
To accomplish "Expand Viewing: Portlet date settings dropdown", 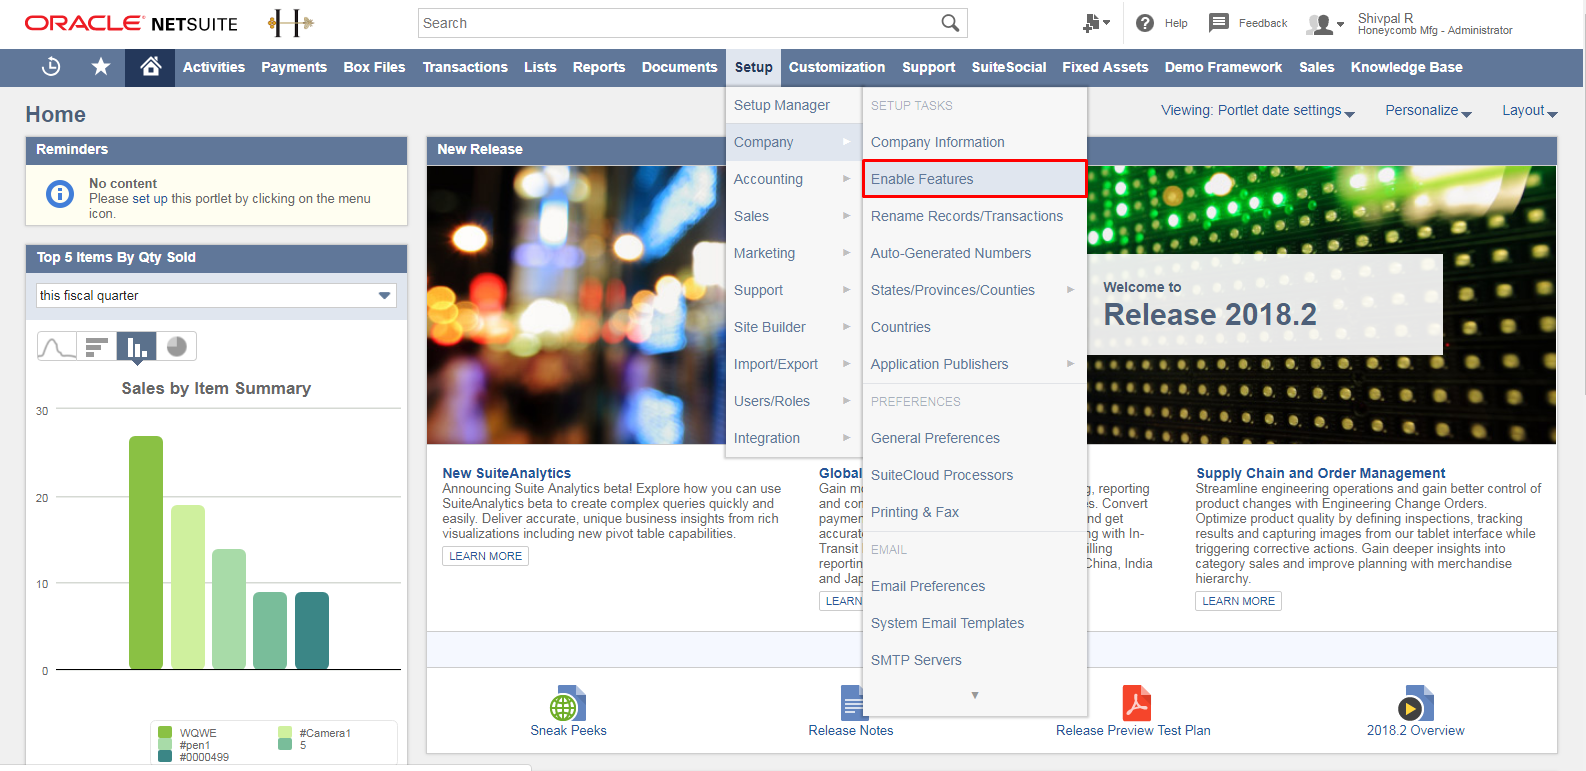I will pos(1257,111).
